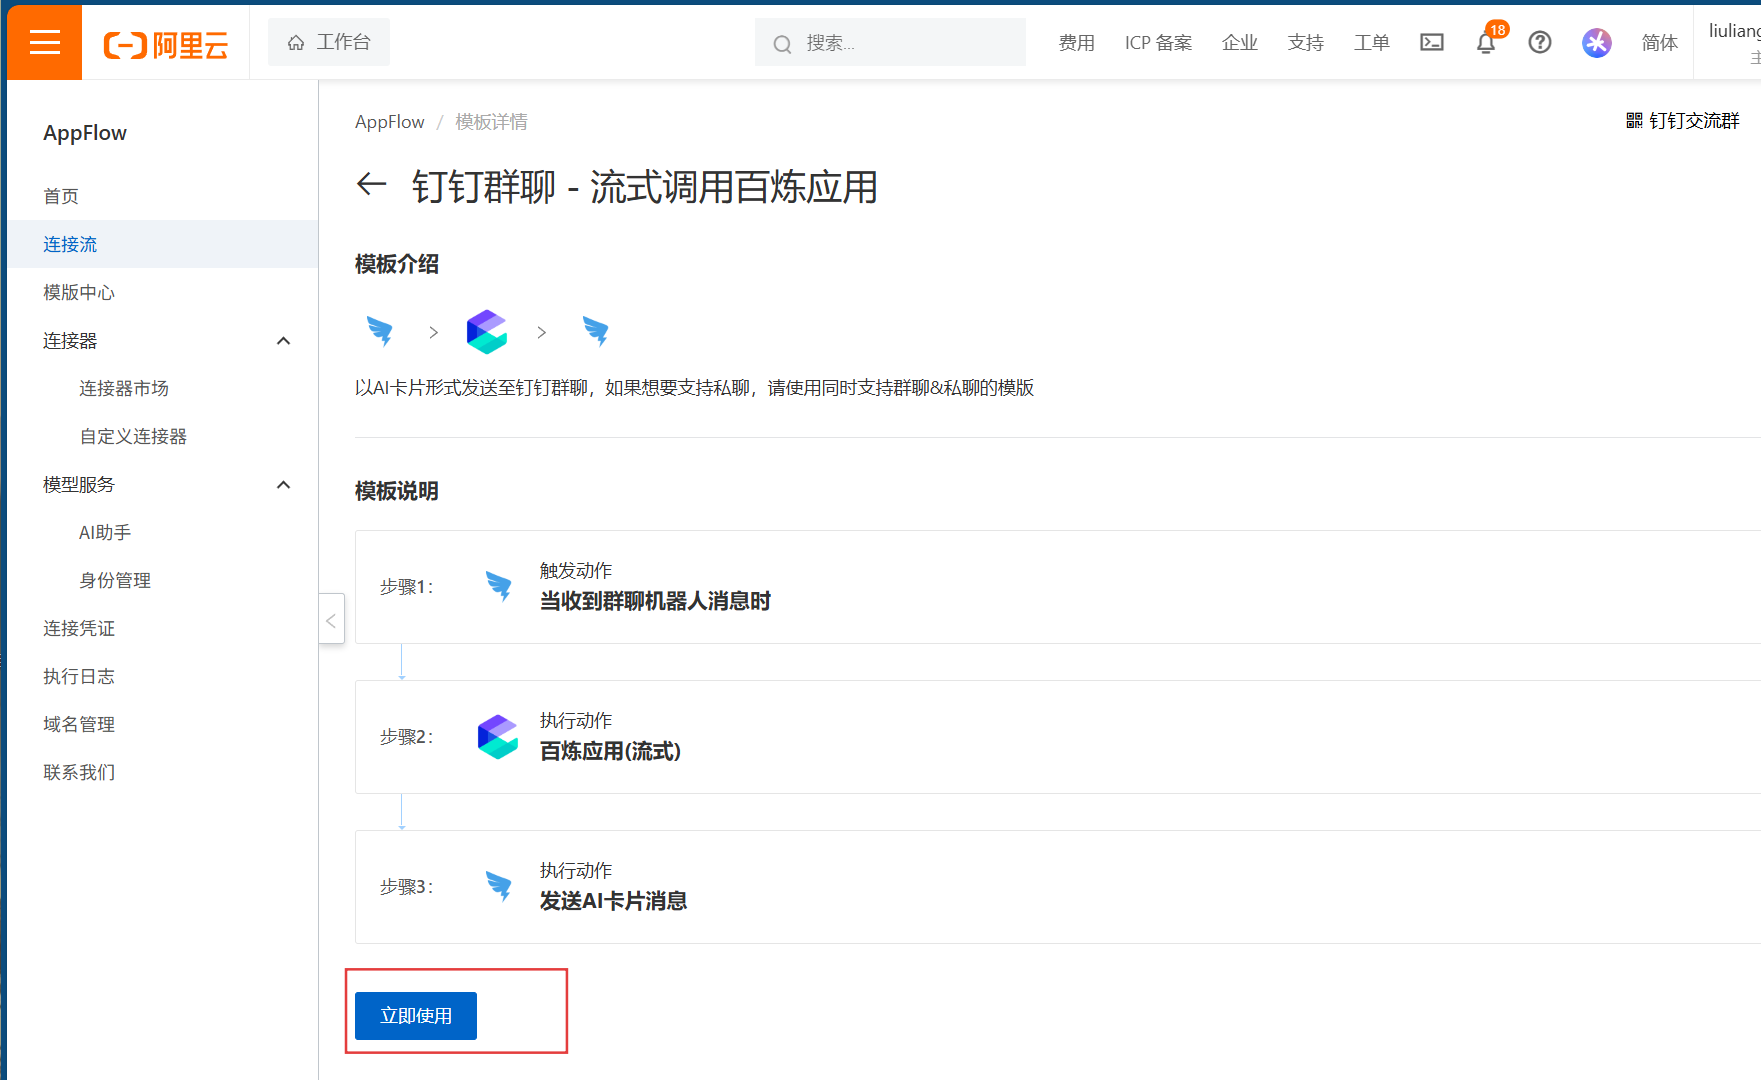Collapse the 连接器 section chevron

284,341
